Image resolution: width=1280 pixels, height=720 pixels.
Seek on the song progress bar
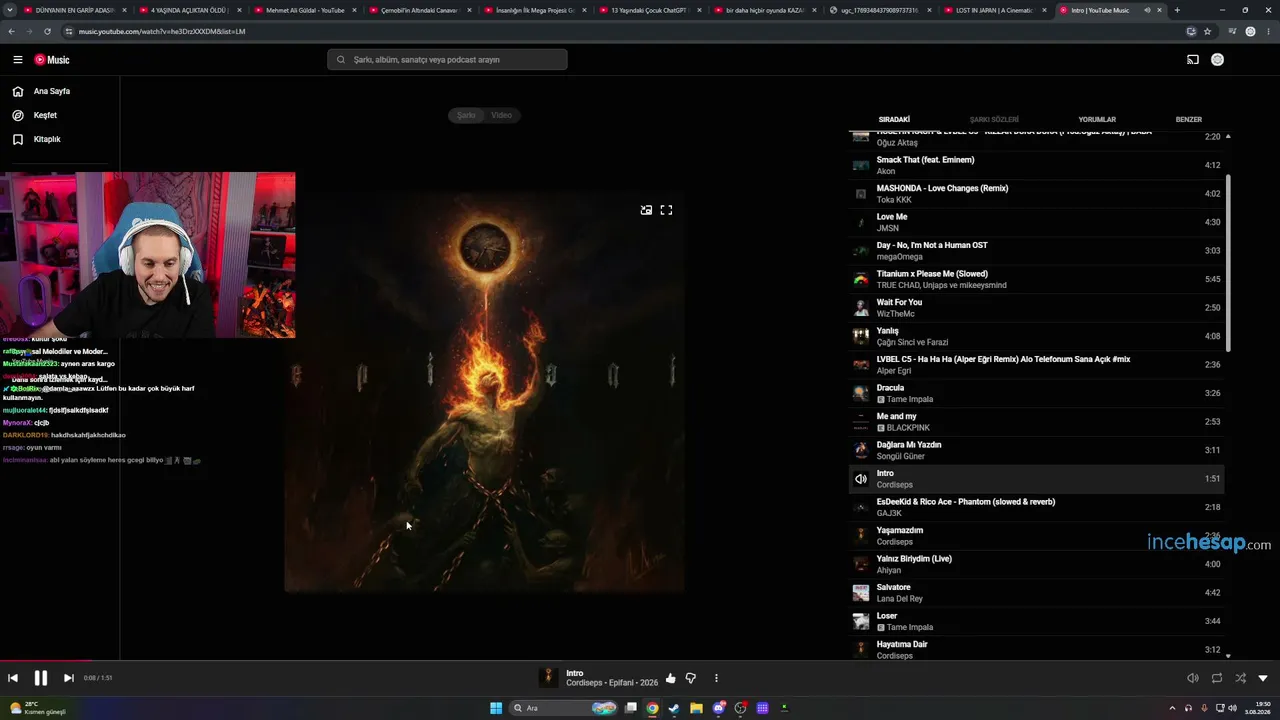[640, 660]
